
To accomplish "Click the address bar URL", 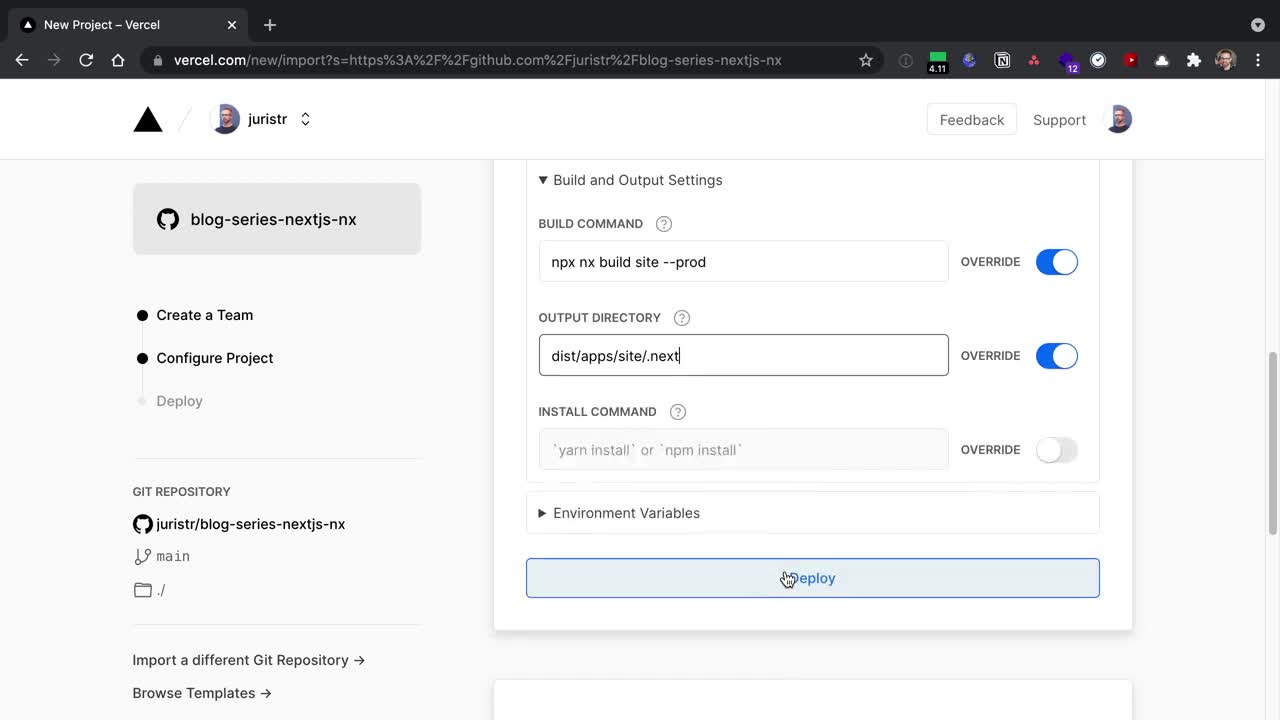I will 478,60.
